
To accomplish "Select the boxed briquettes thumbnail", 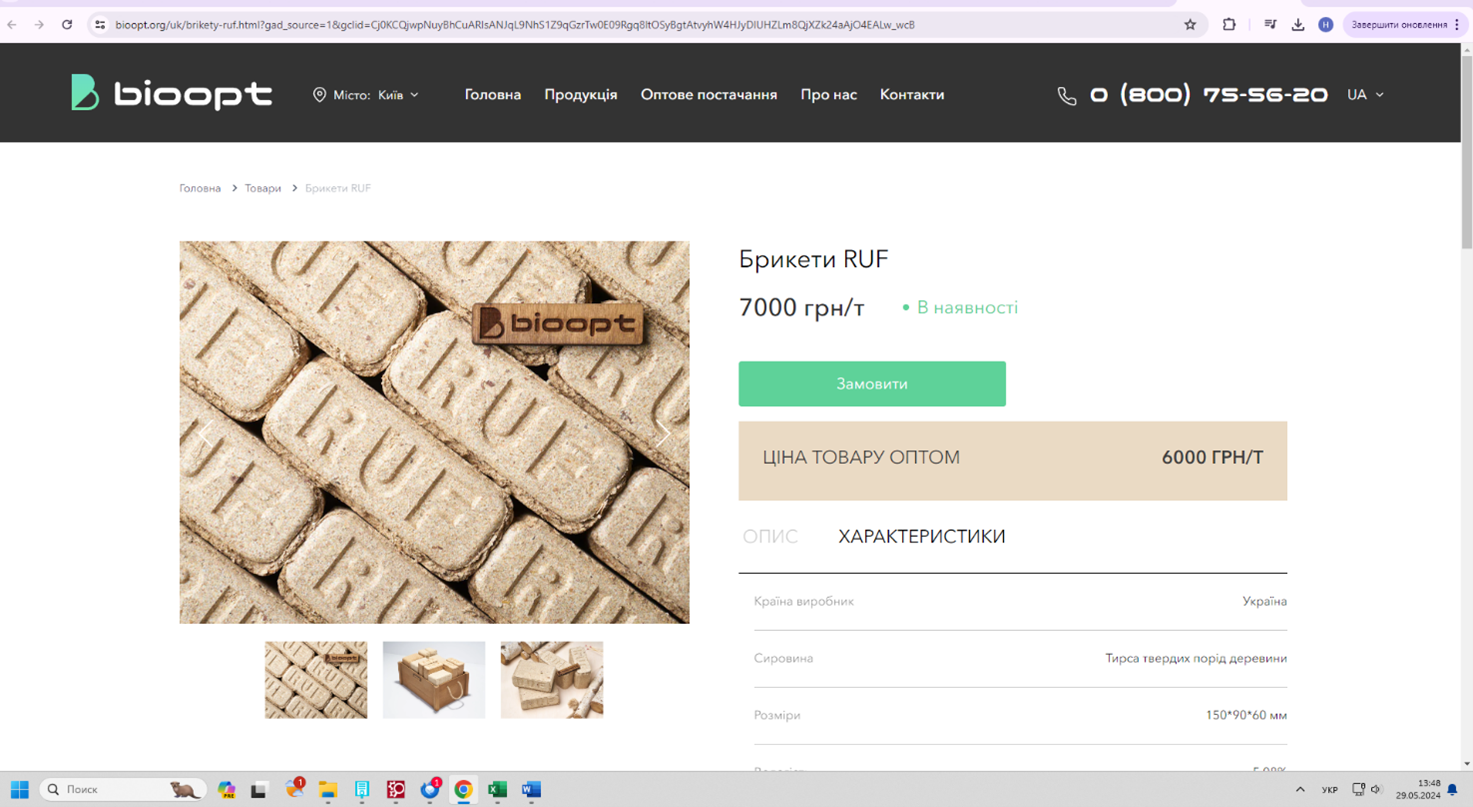I will pyautogui.click(x=434, y=680).
